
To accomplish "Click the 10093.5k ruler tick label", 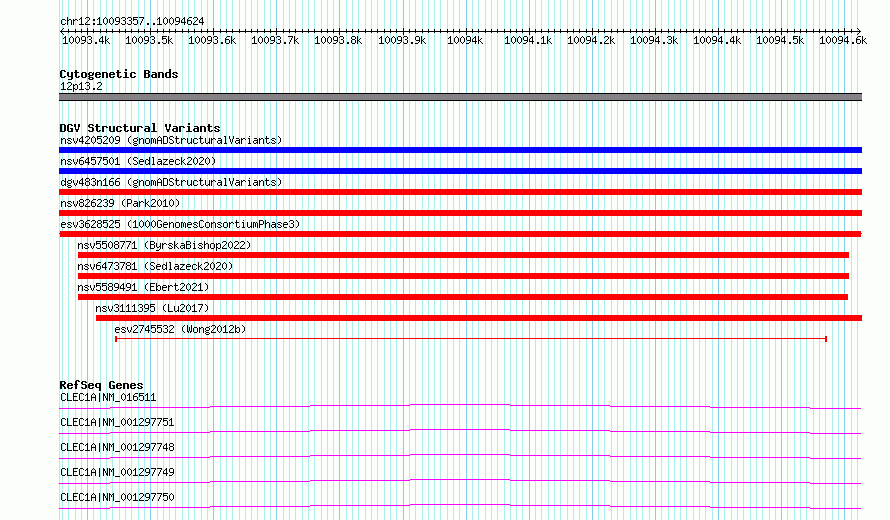I will (x=149, y=40).
